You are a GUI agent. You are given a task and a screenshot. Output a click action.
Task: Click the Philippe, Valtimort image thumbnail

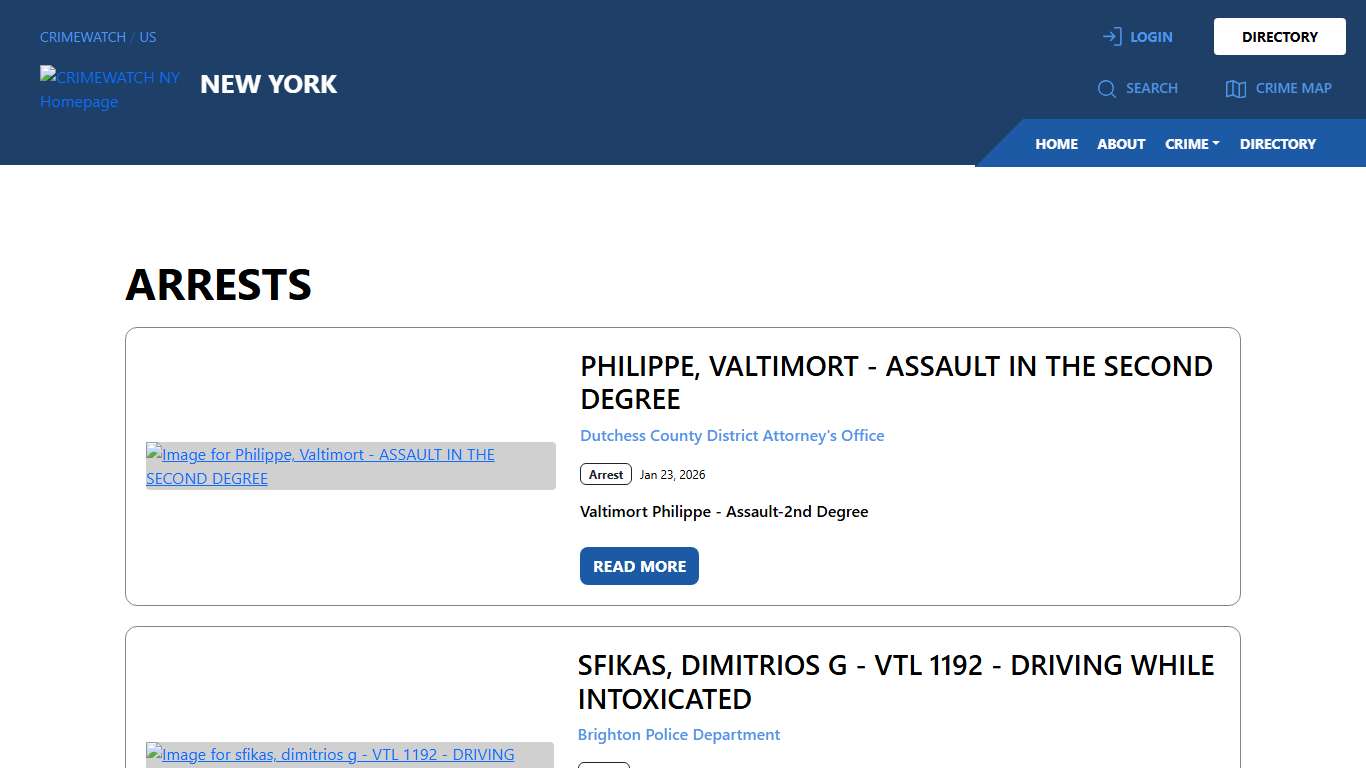coord(350,466)
